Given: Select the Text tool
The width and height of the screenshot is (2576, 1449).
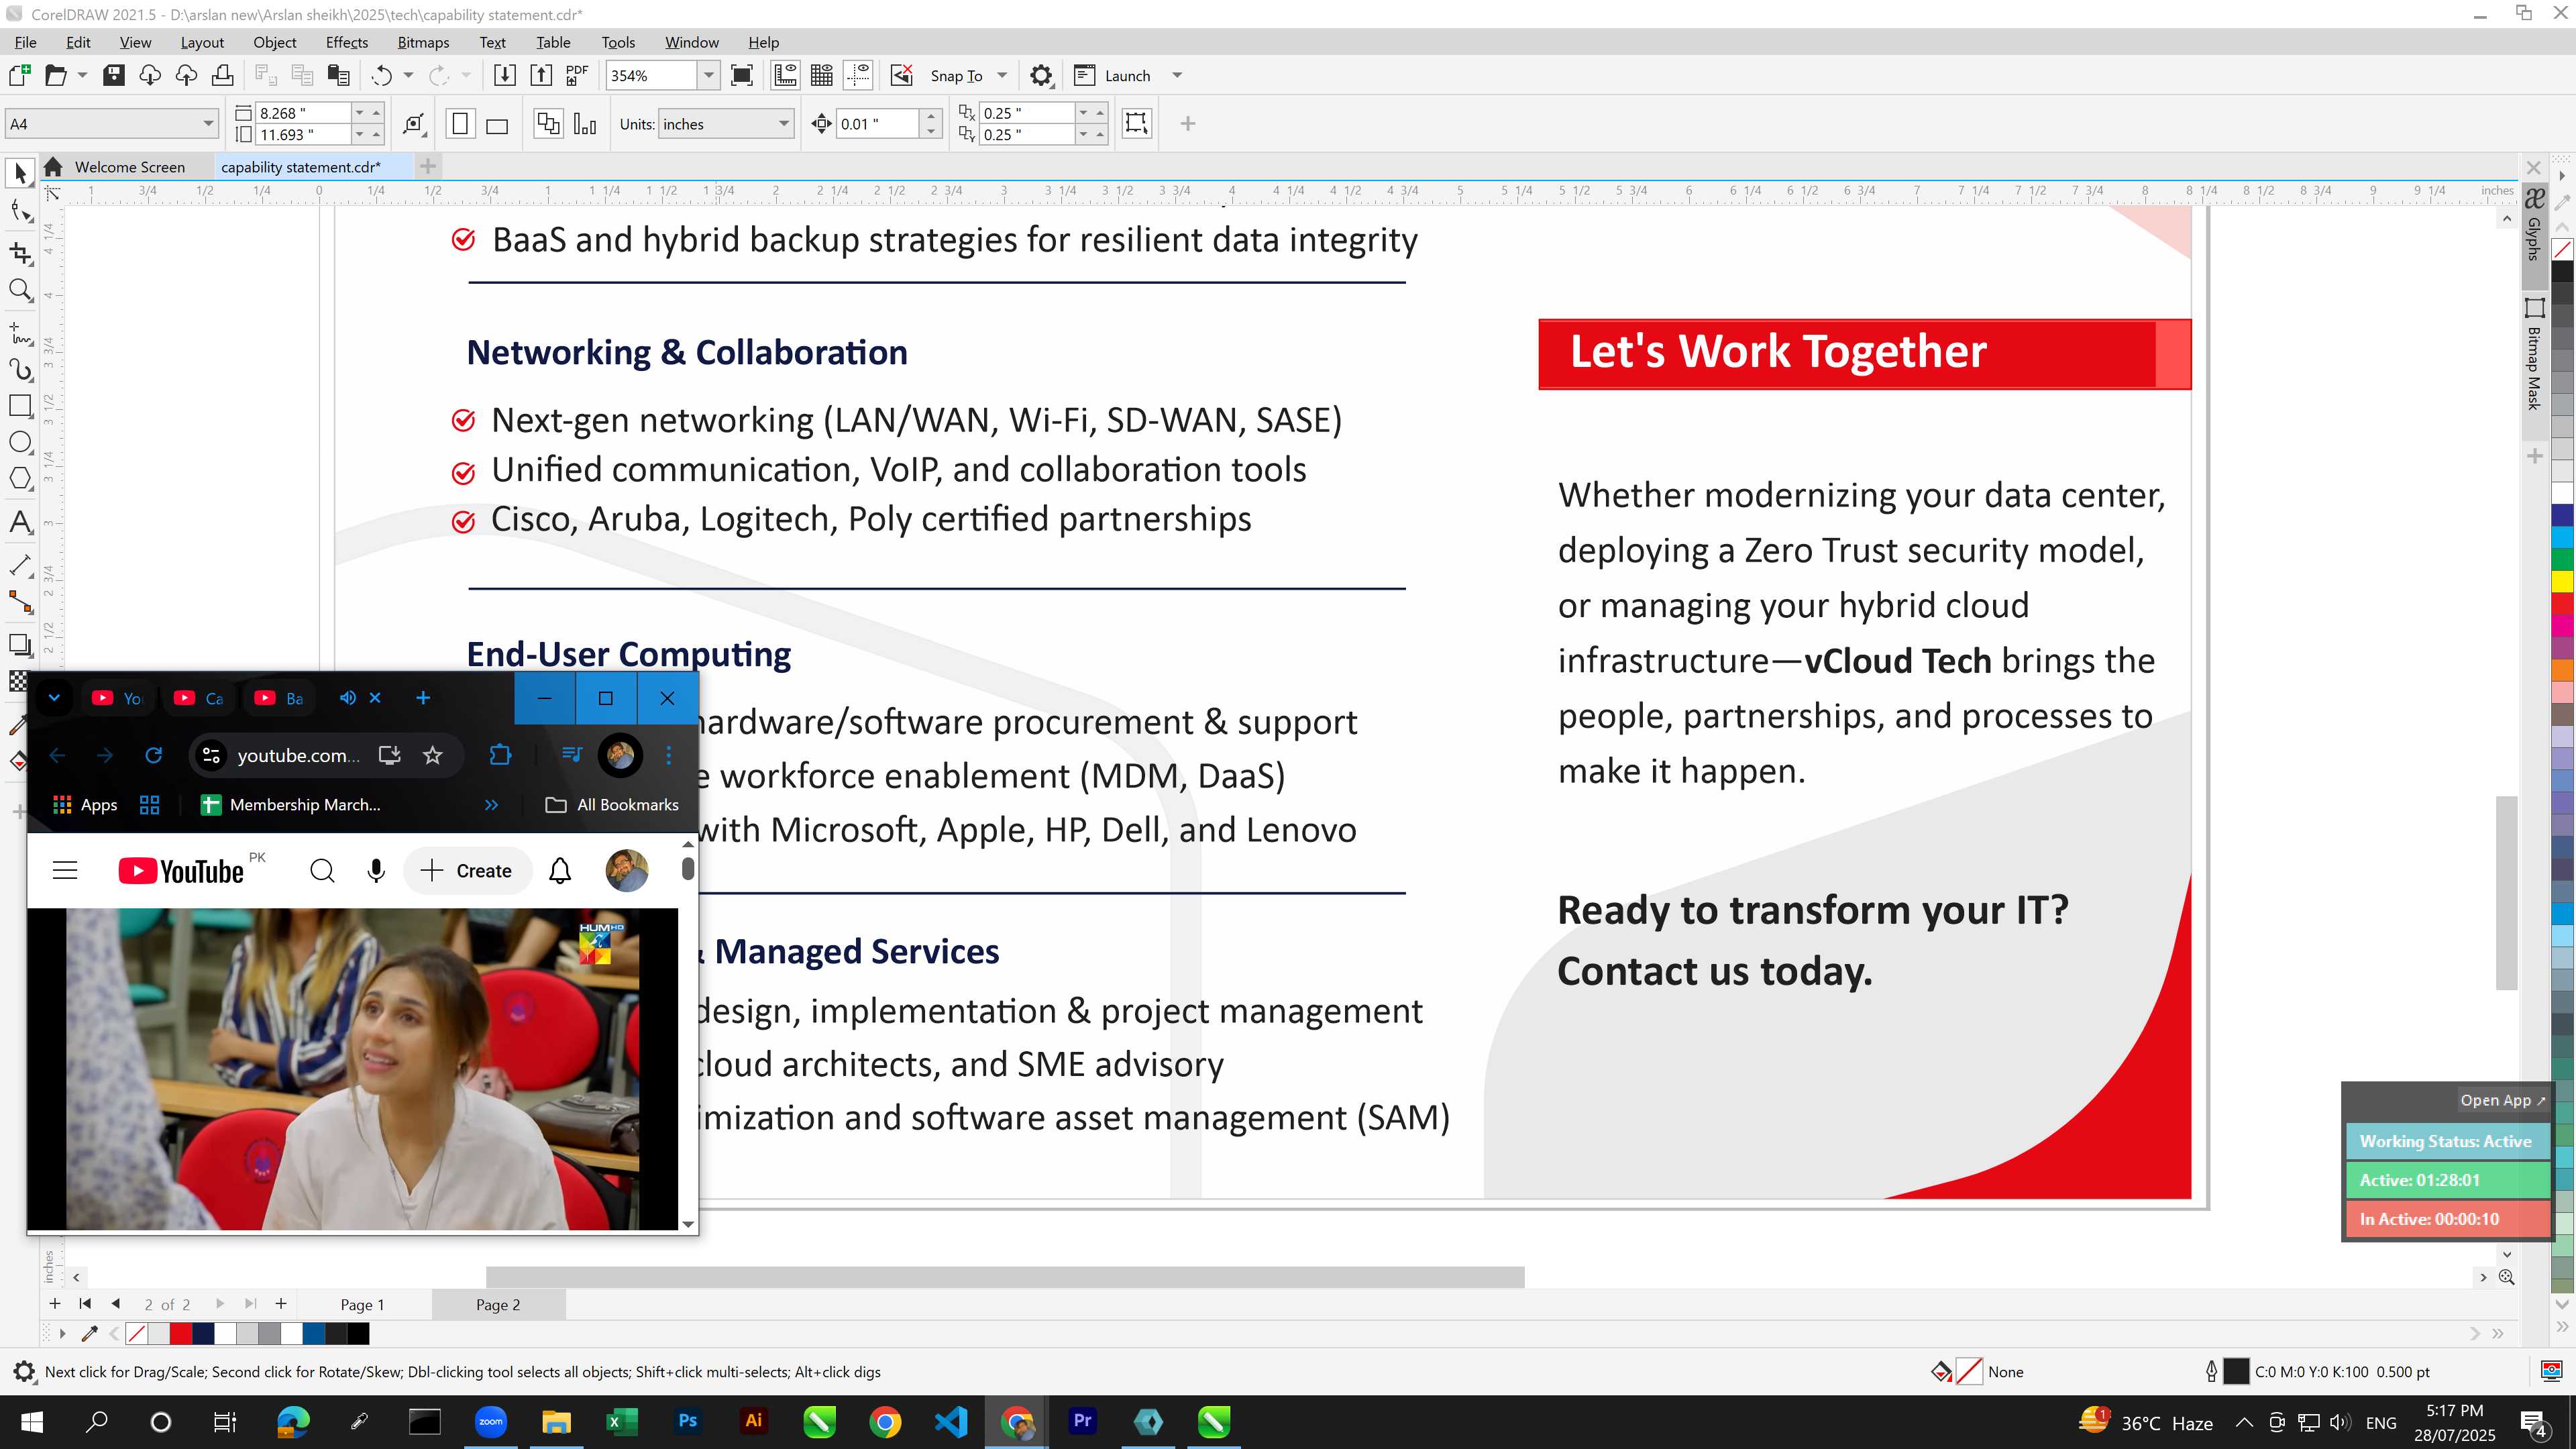Looking at the screenshot, I should point(20,522).
